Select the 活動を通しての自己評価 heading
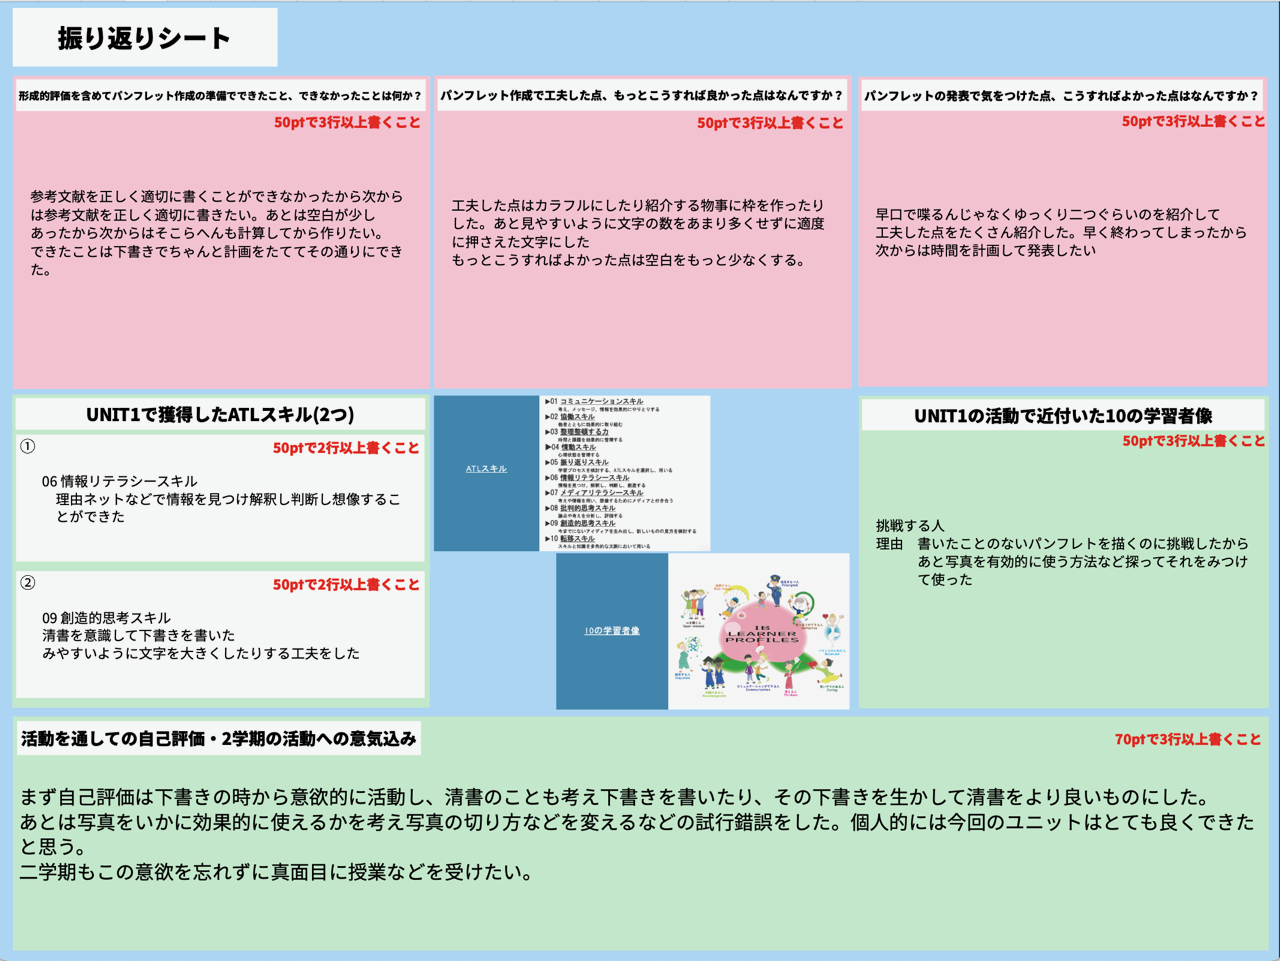 coord(218,739)
